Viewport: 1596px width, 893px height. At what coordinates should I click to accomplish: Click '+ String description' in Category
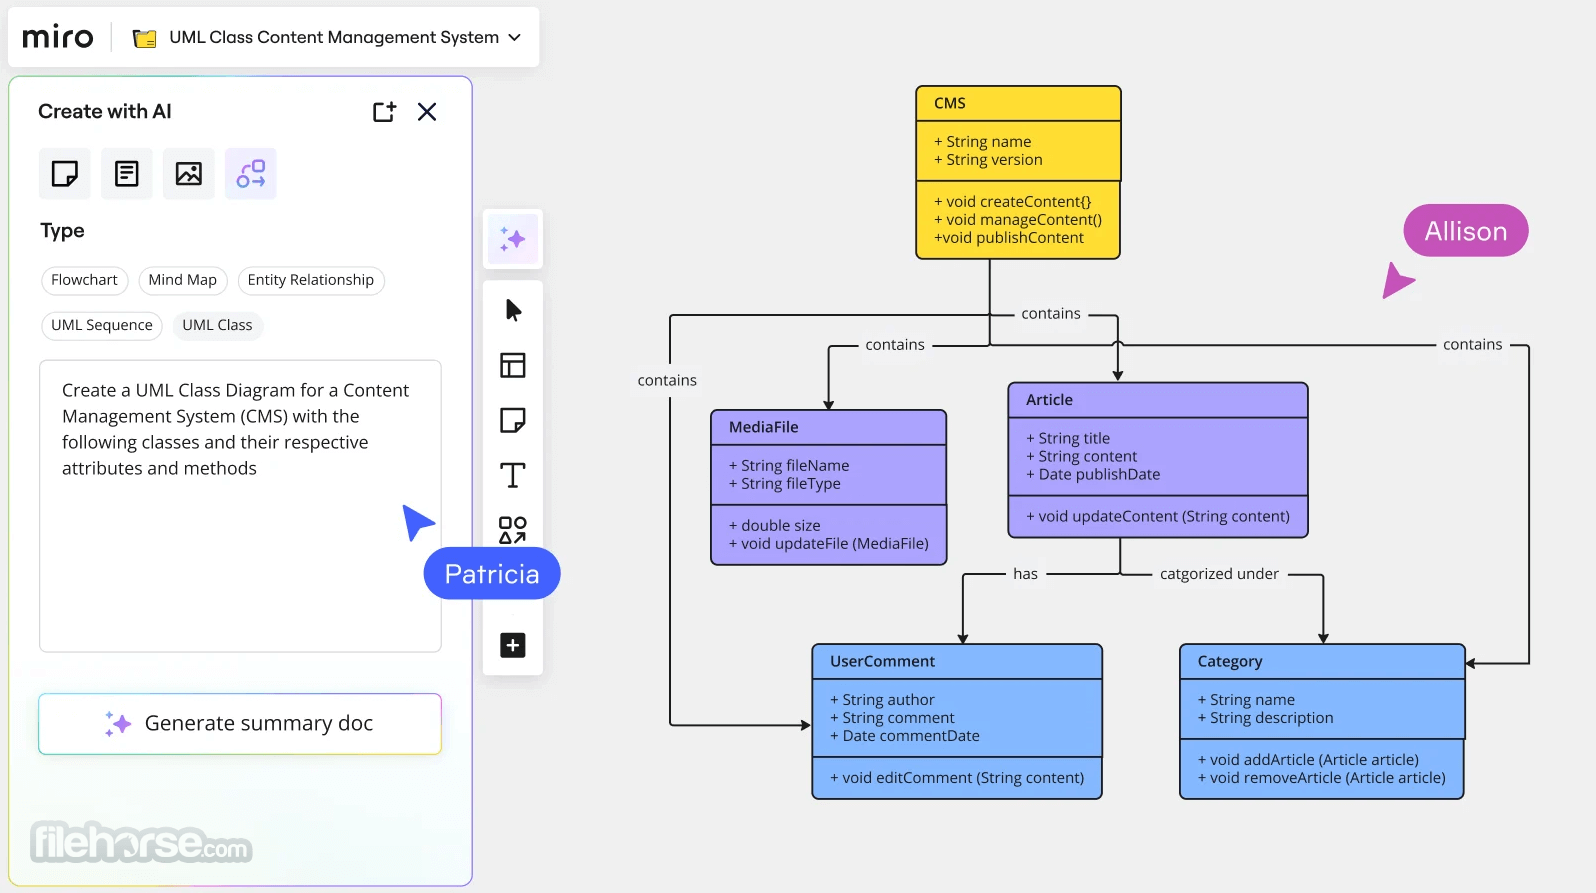(x=1266, y=718)
